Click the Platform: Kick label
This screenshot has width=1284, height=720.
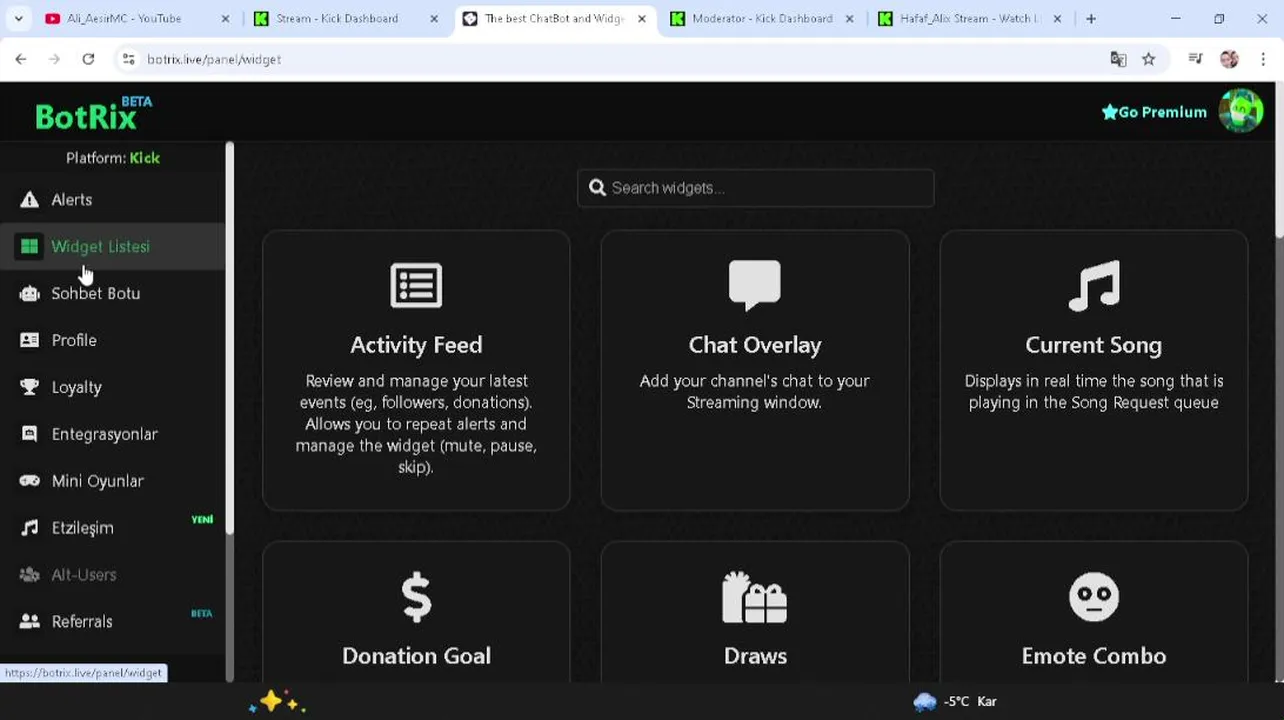pyautogui.click(x=113, y=158)
